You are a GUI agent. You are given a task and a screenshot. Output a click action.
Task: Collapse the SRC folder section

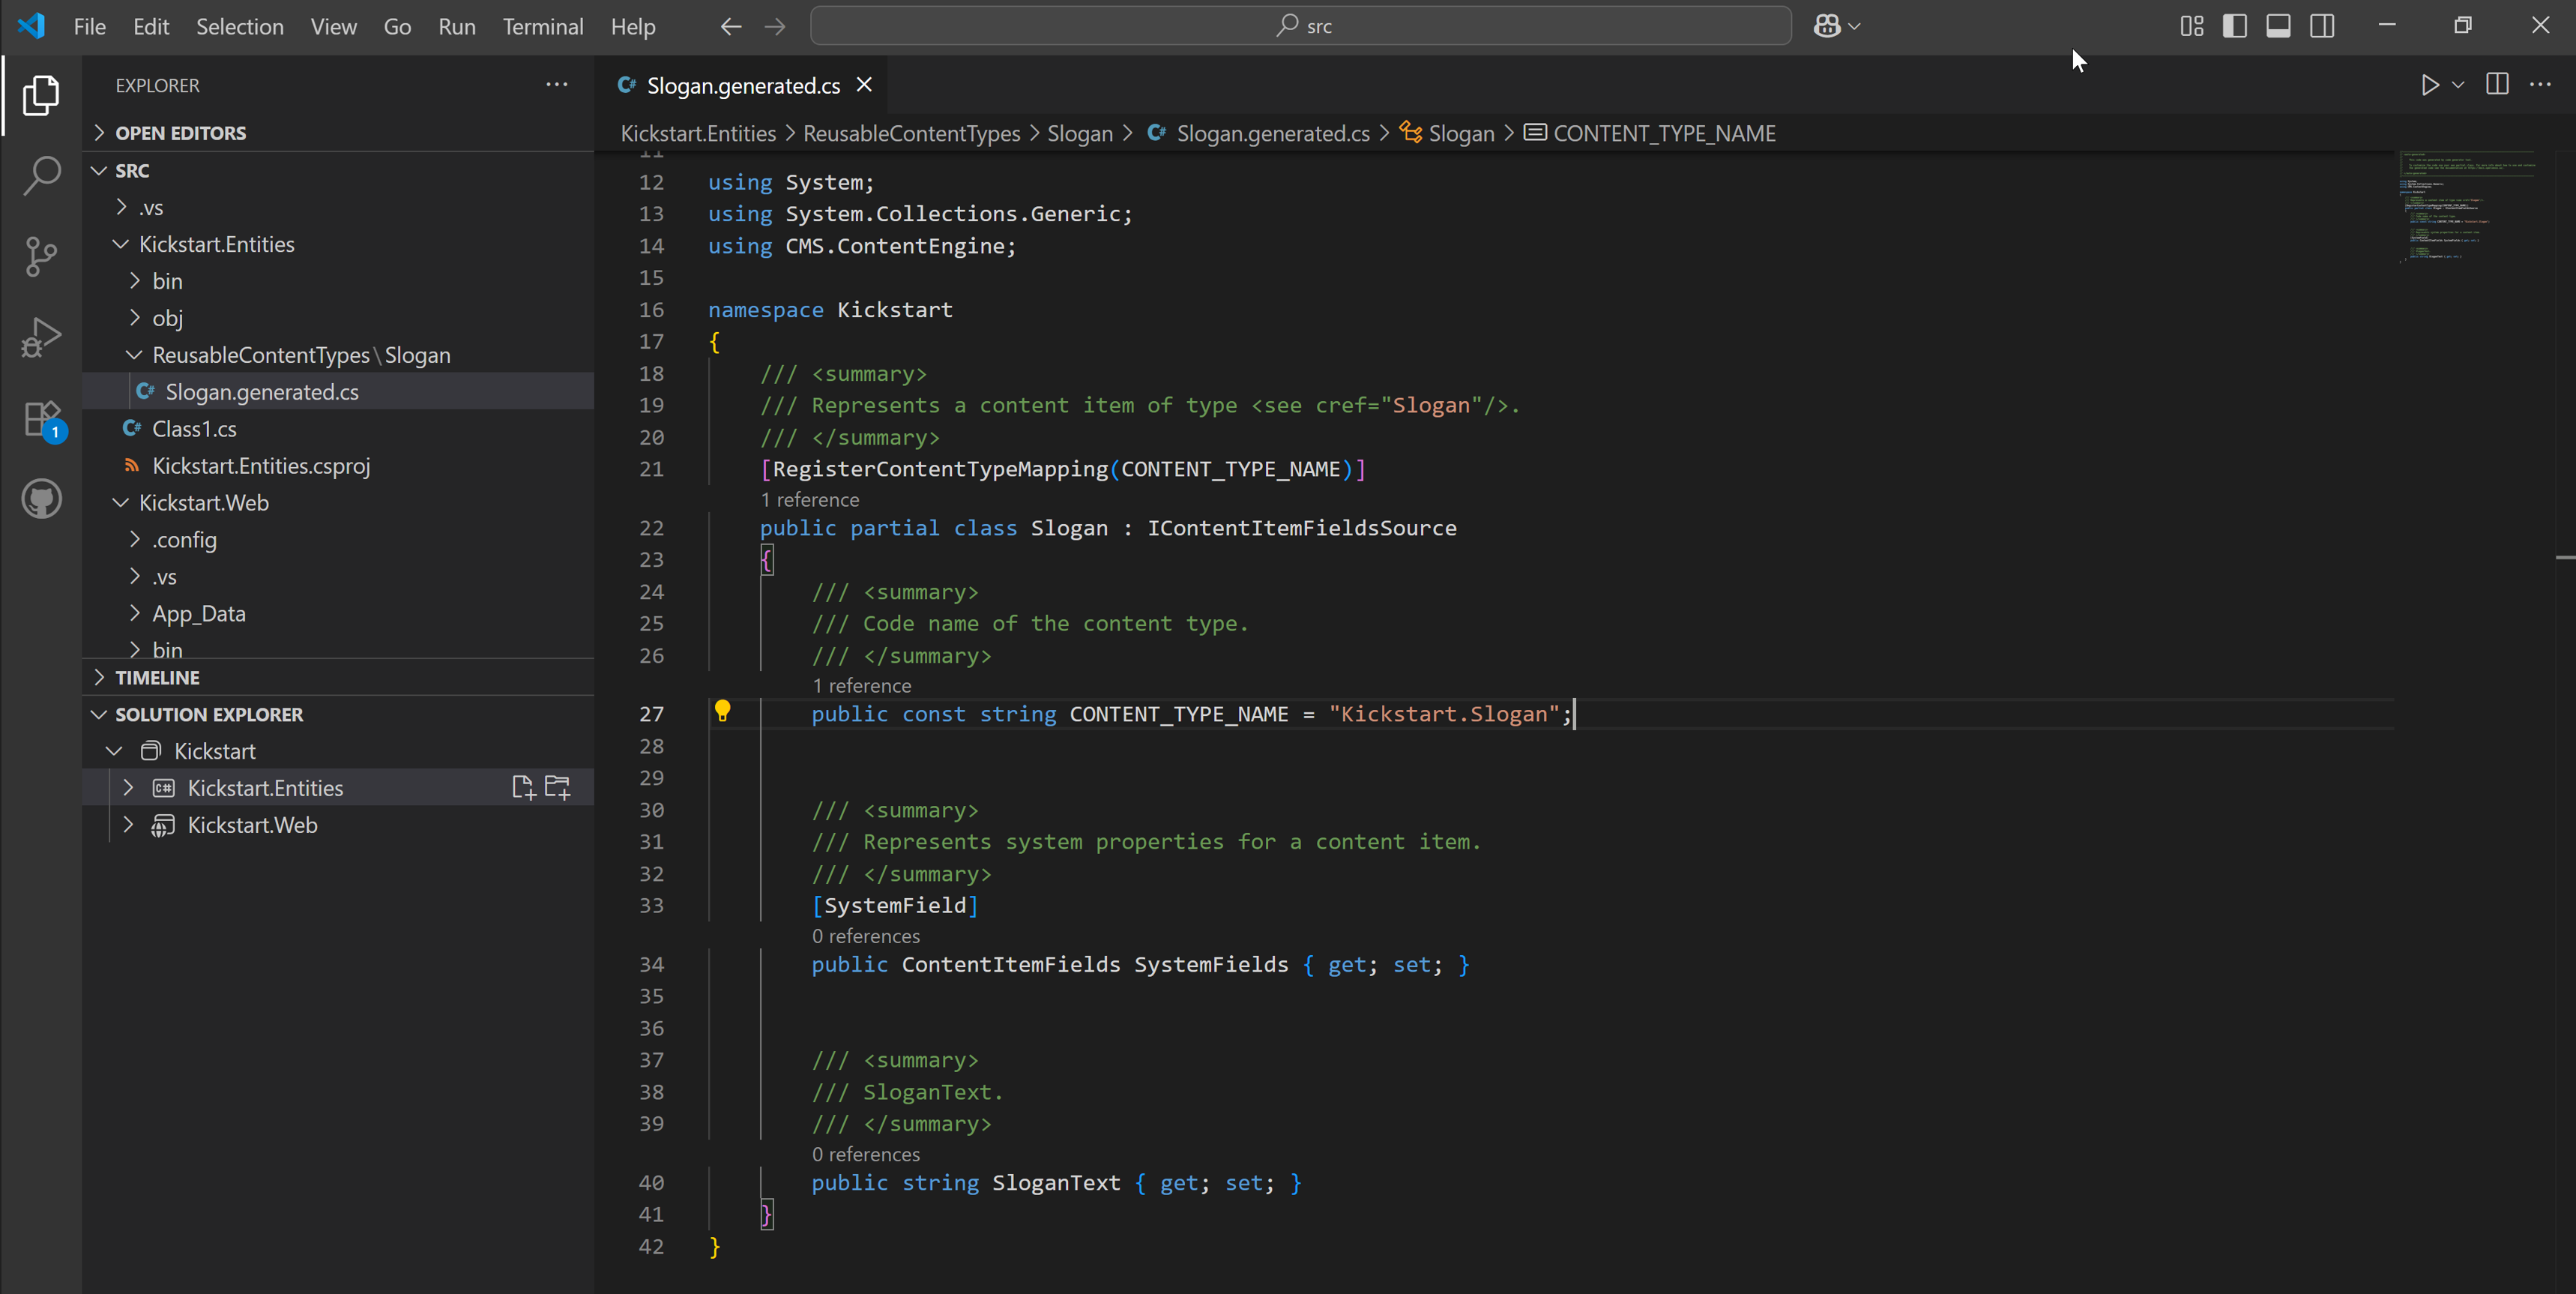[x=338, y=171]
